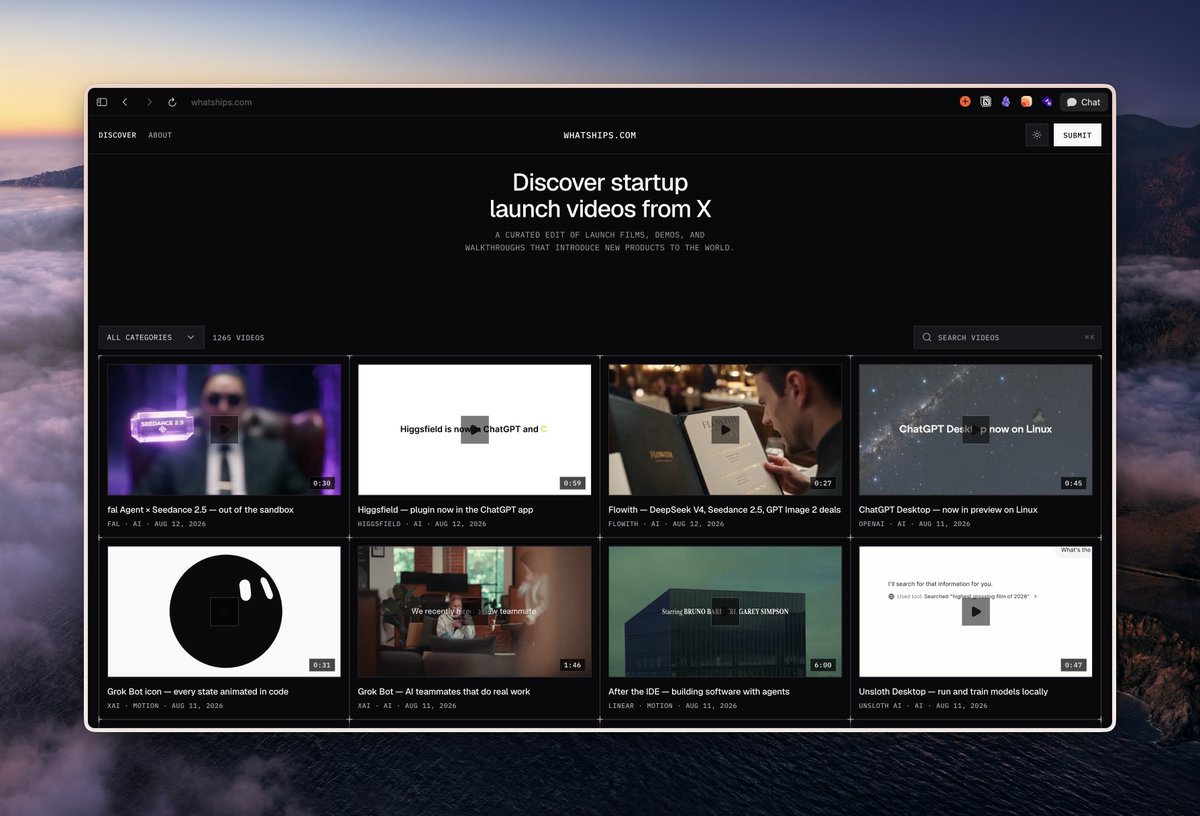The width and height of the screenshot is (1200, 816).
Task: Play the fal Agent × Seedance 2.5 video
Action: pos(224,429)
